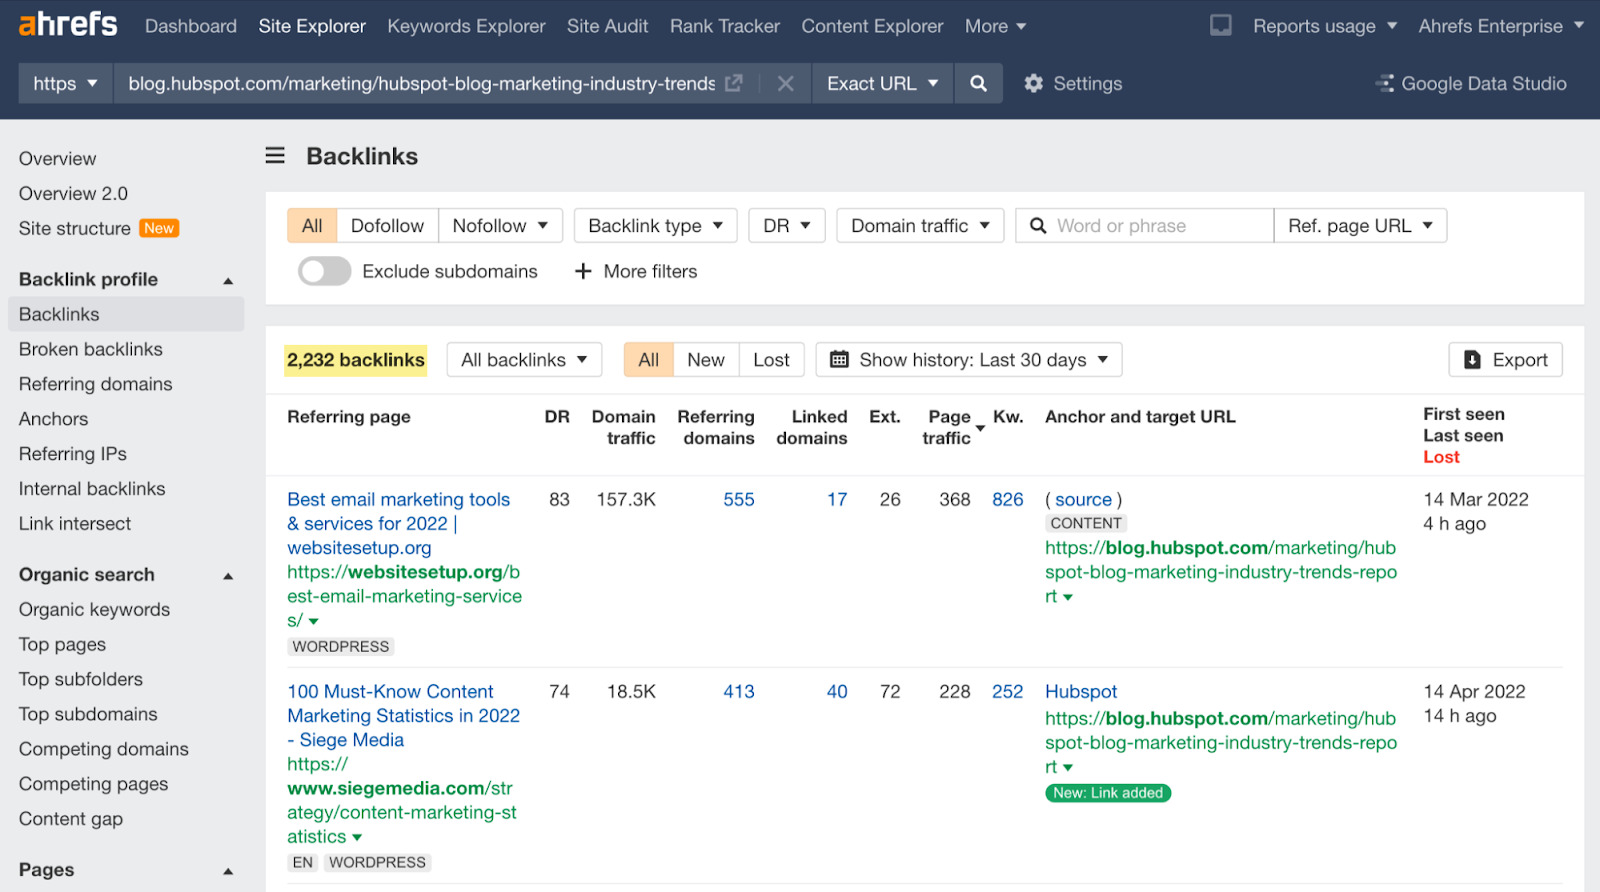Open Site Audit tab
The image size is (1600, 892).
click(x=607, y=26)
